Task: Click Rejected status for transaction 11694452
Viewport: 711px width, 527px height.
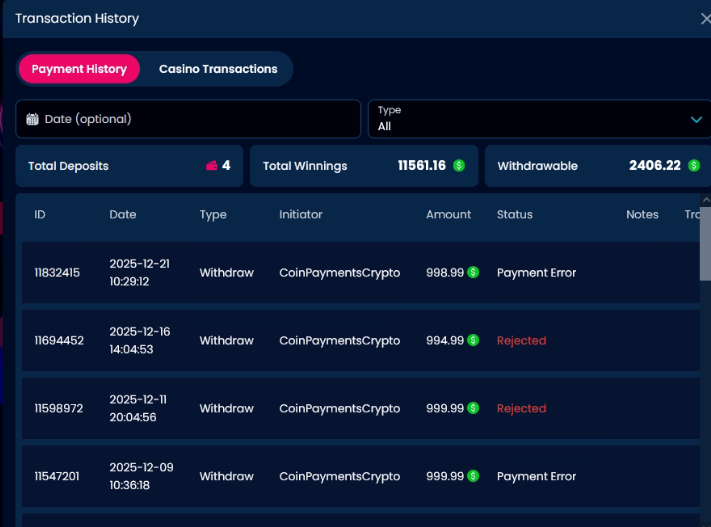Action: (x=521, y=340)
